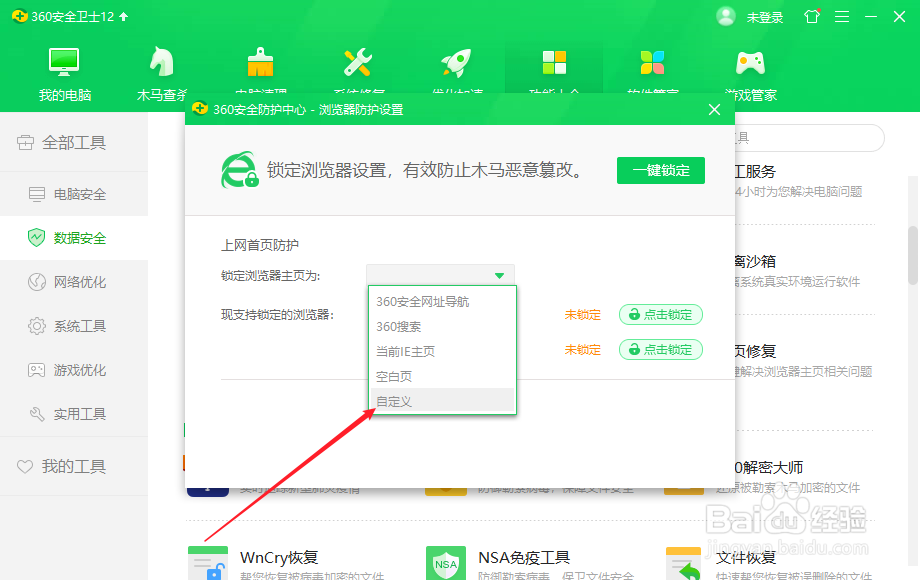This screenshot has width=920, height=580.
Task: Open the software manager colorful icon
Action: click(x=652, y=63)
